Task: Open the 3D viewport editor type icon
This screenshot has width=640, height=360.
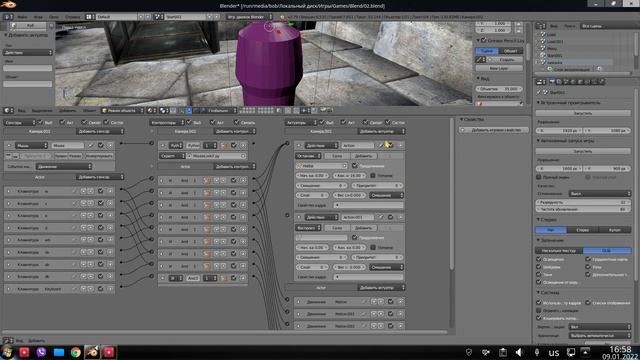Action: click(x=8, y=110)
